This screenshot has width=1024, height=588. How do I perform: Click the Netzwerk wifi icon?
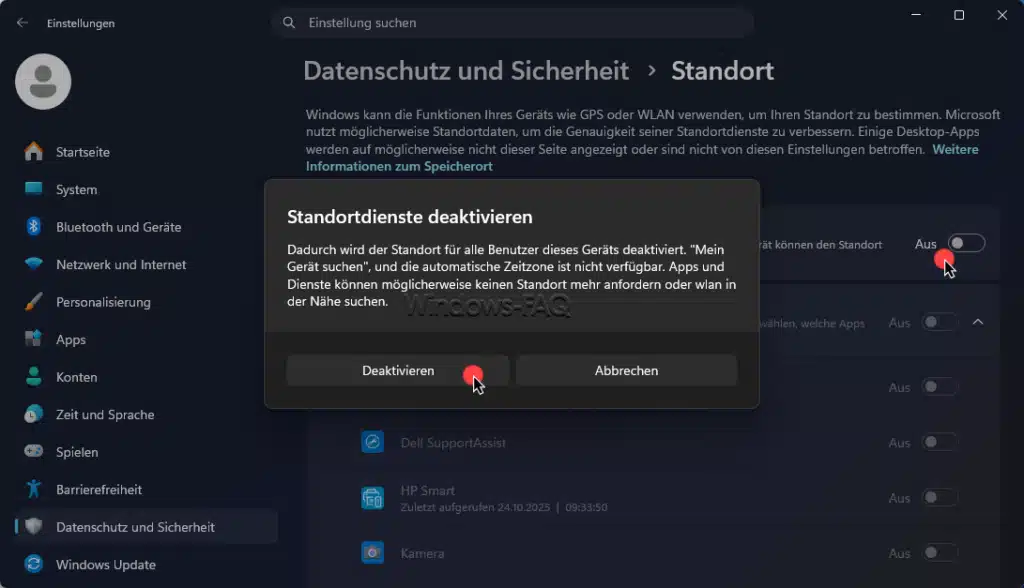(33, 264)
